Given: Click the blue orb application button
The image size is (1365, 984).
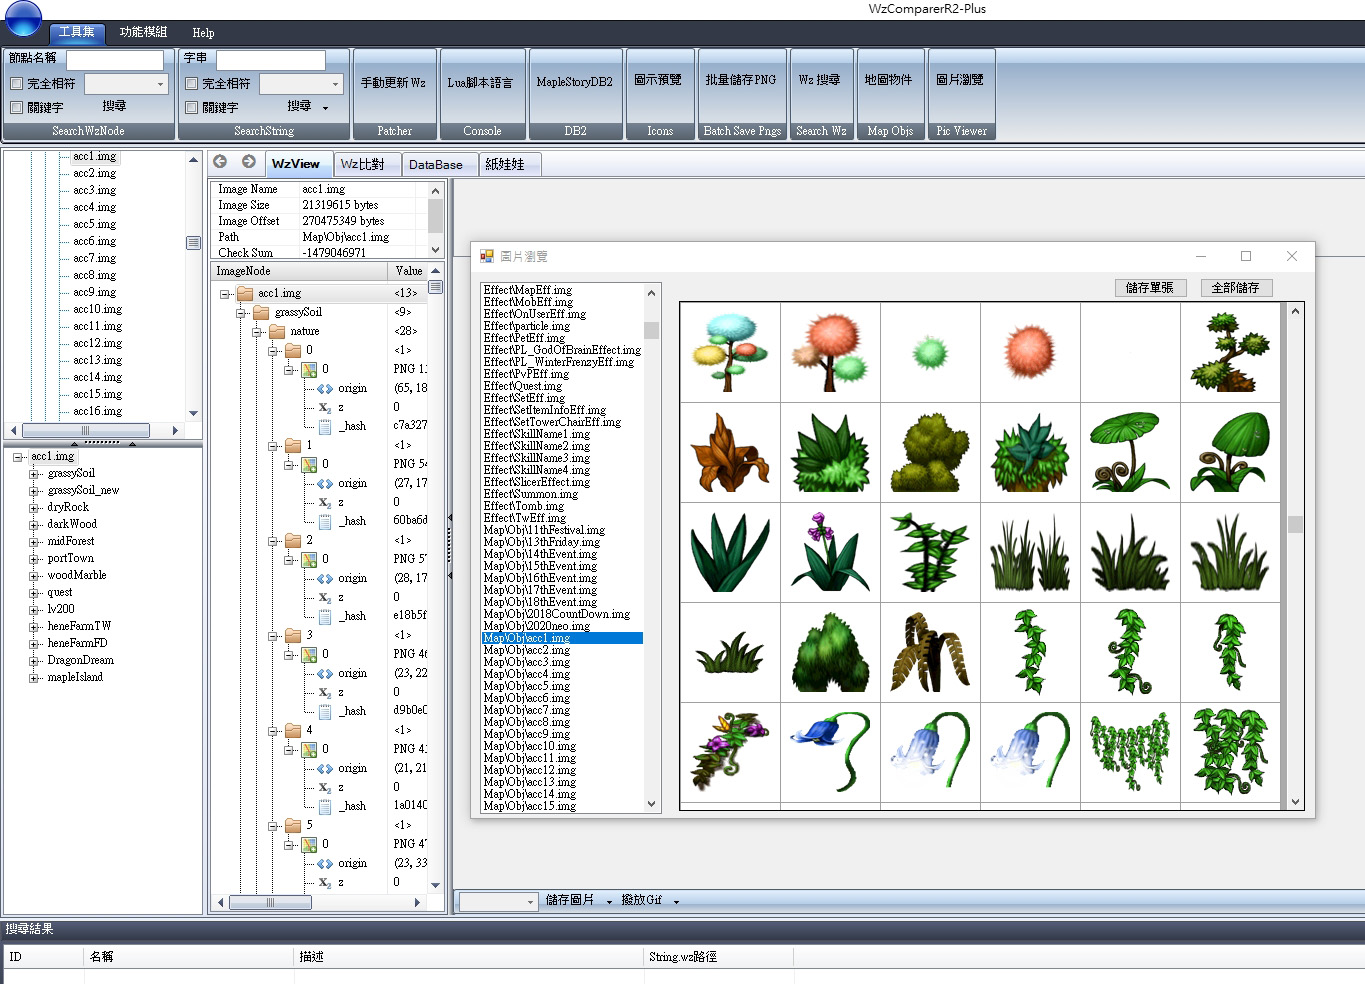Looking at the screenshot, I should pos(23,17).
